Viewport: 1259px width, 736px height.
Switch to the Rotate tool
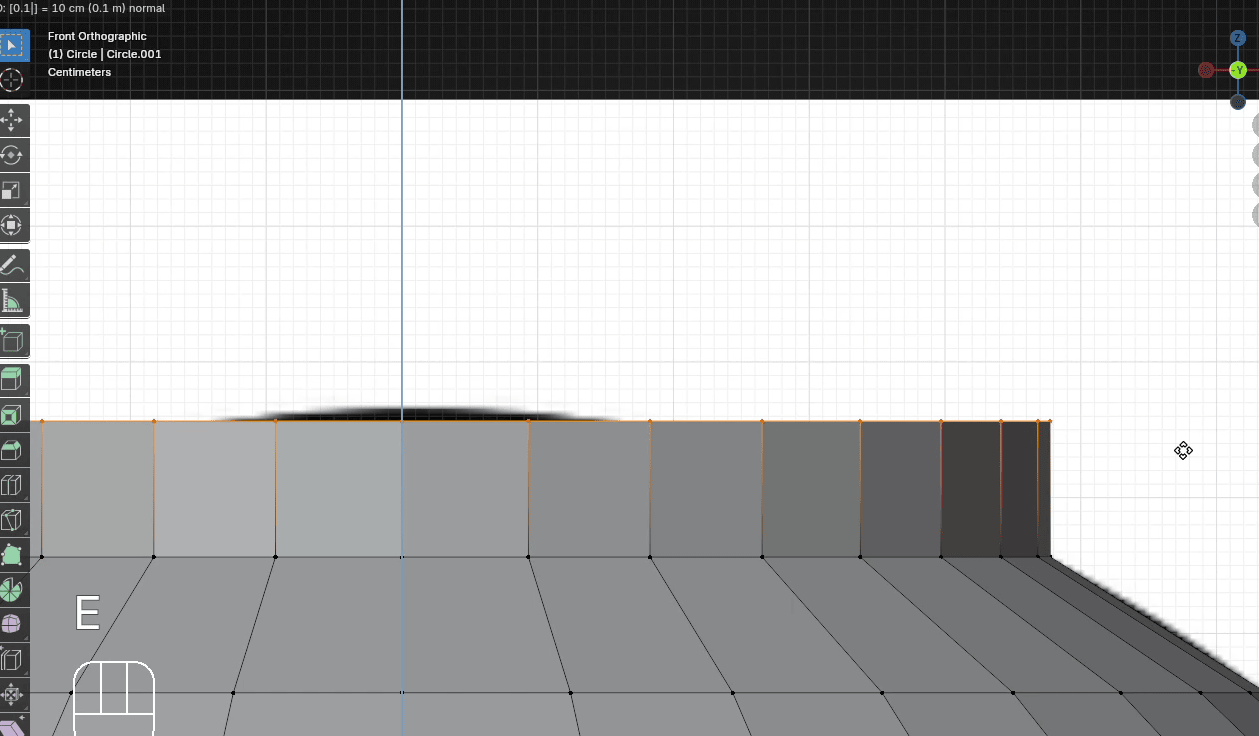click(x=12, y=155)
